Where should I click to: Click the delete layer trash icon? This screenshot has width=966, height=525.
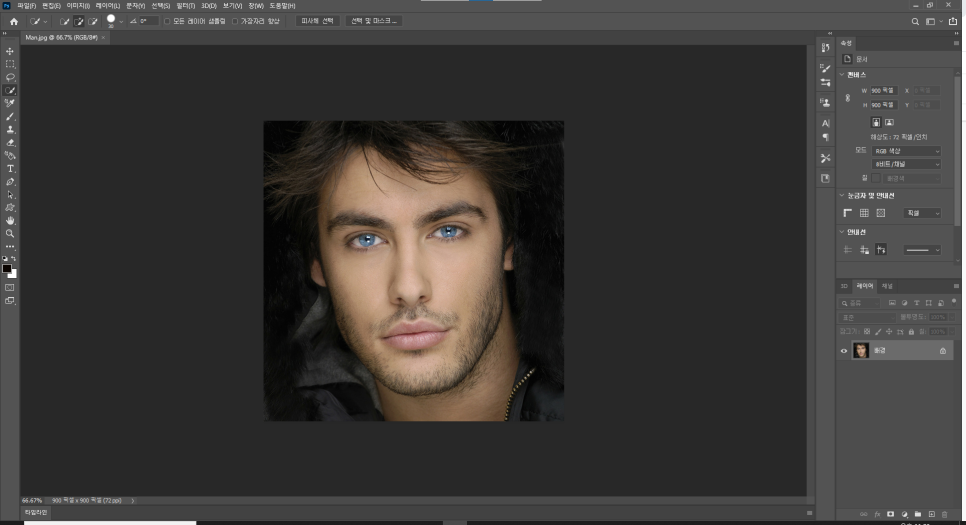click(944, 514)
